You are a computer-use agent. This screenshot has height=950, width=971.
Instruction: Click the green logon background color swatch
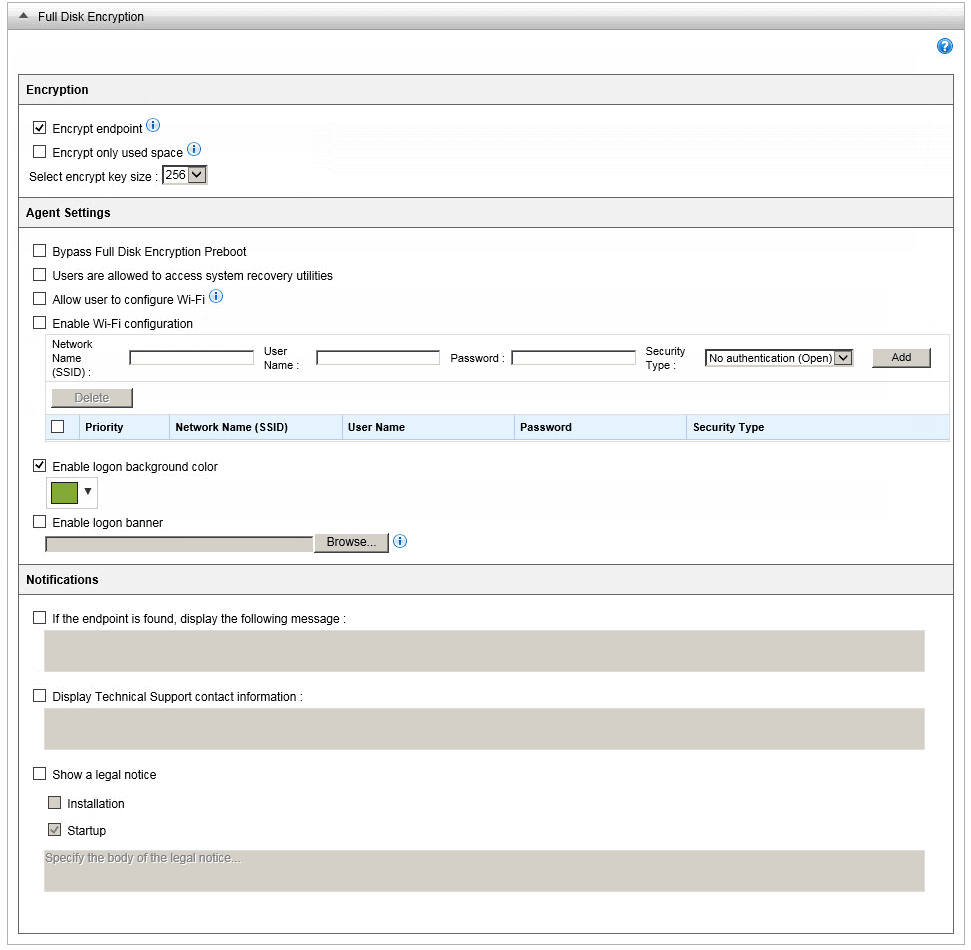pyautogui.click(x=64, y=493)
